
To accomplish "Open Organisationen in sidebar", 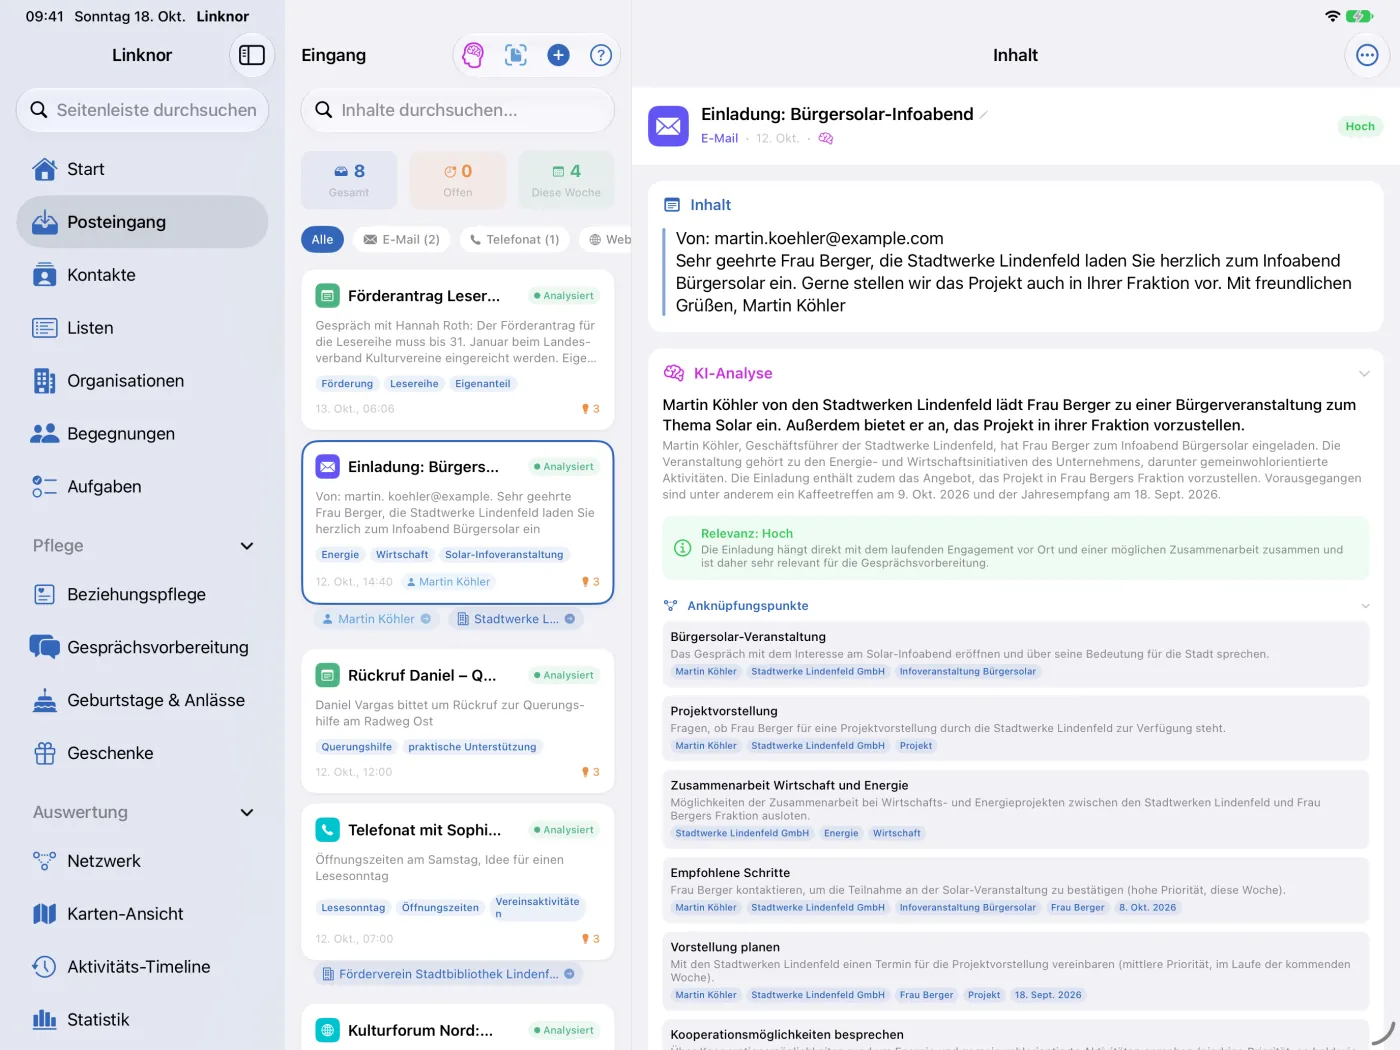I will pos(142,381).
